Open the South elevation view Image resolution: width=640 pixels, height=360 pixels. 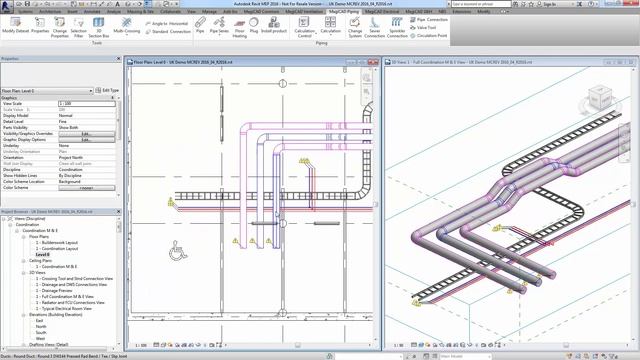point(41,333)
